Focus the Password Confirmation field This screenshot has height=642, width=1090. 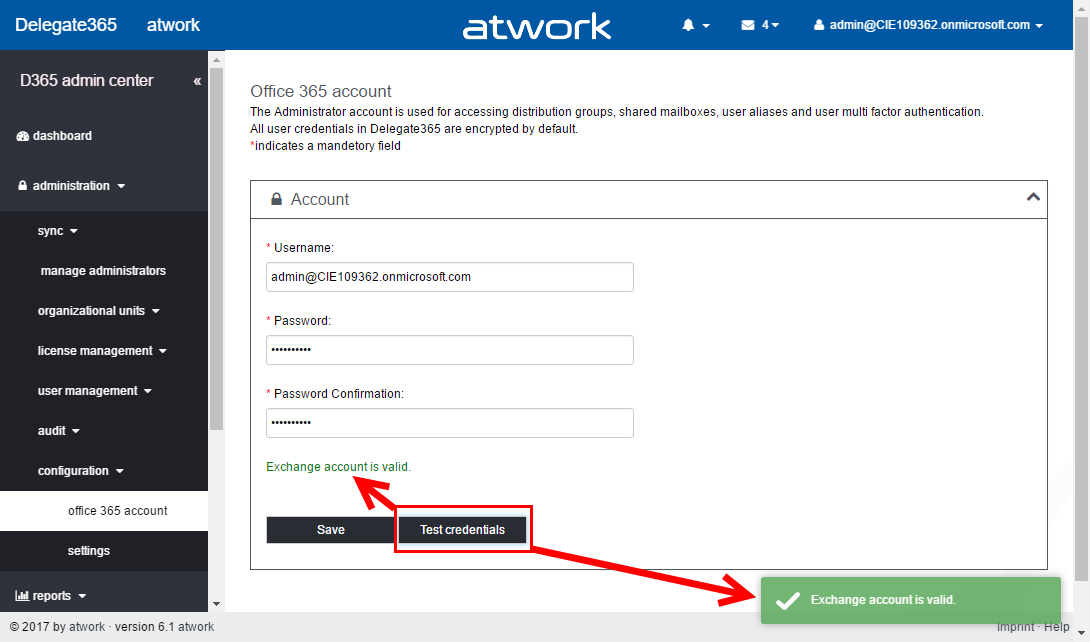click(x=450, y=423)
